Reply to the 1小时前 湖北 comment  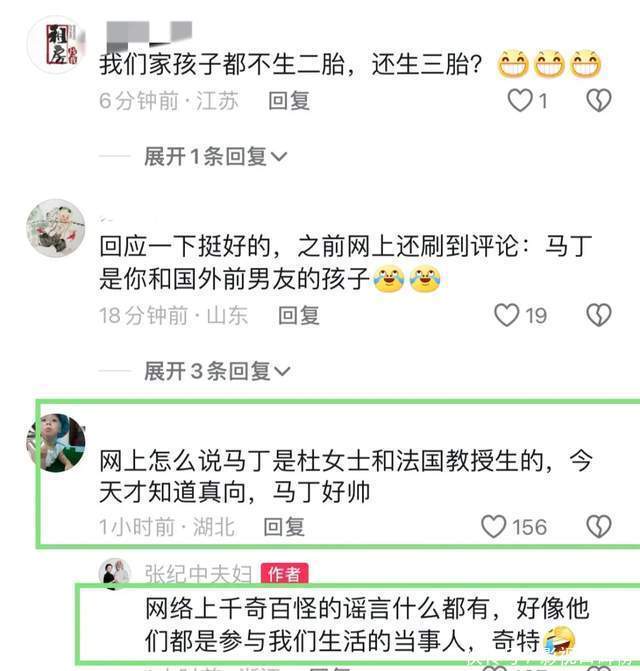pos(284,527)
